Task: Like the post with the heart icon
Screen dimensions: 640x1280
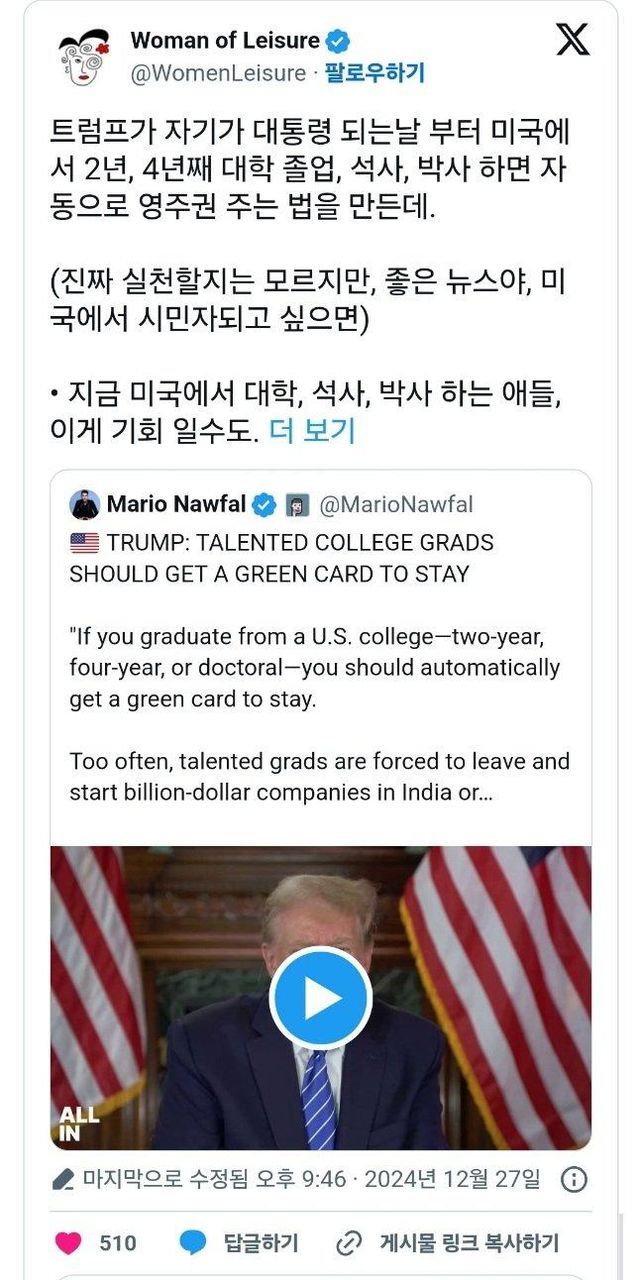Action: pyautogui.click(x=68, y=1243)
